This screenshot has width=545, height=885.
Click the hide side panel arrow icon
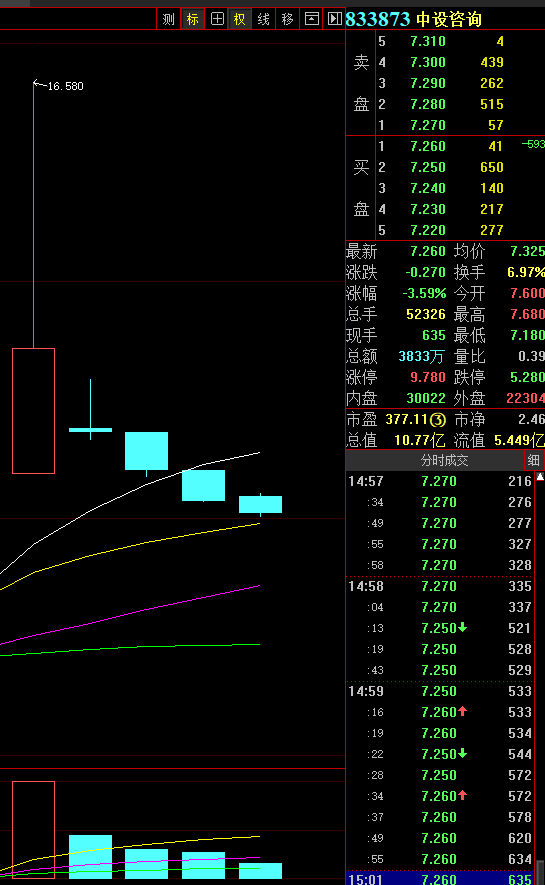click(x=335, y=19)
